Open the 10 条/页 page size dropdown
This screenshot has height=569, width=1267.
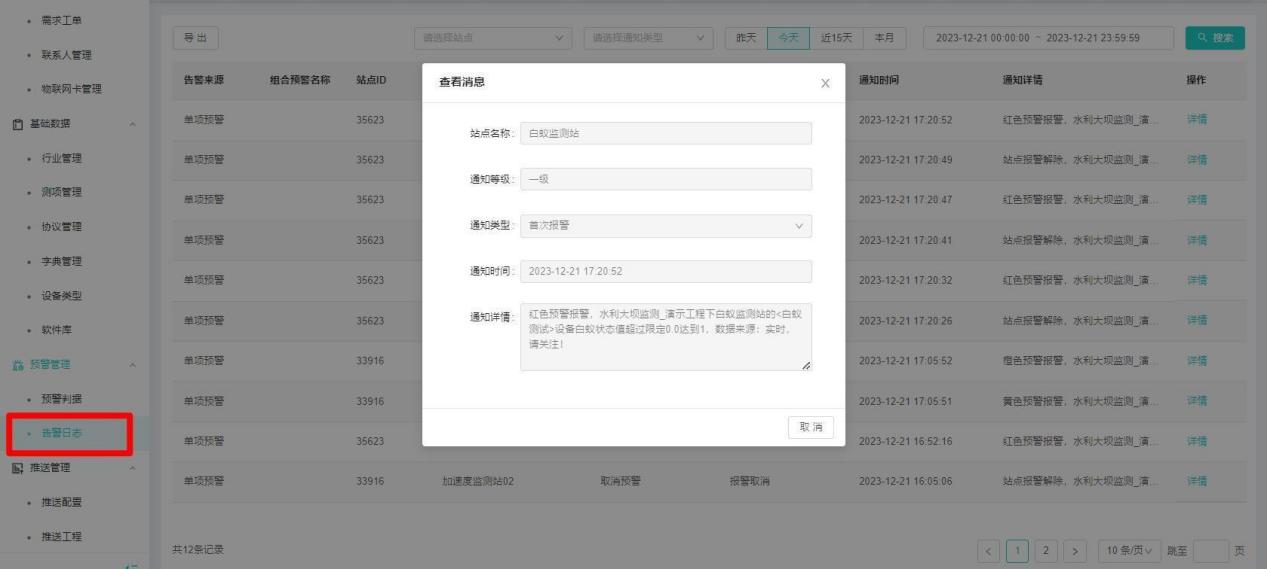1128,549
